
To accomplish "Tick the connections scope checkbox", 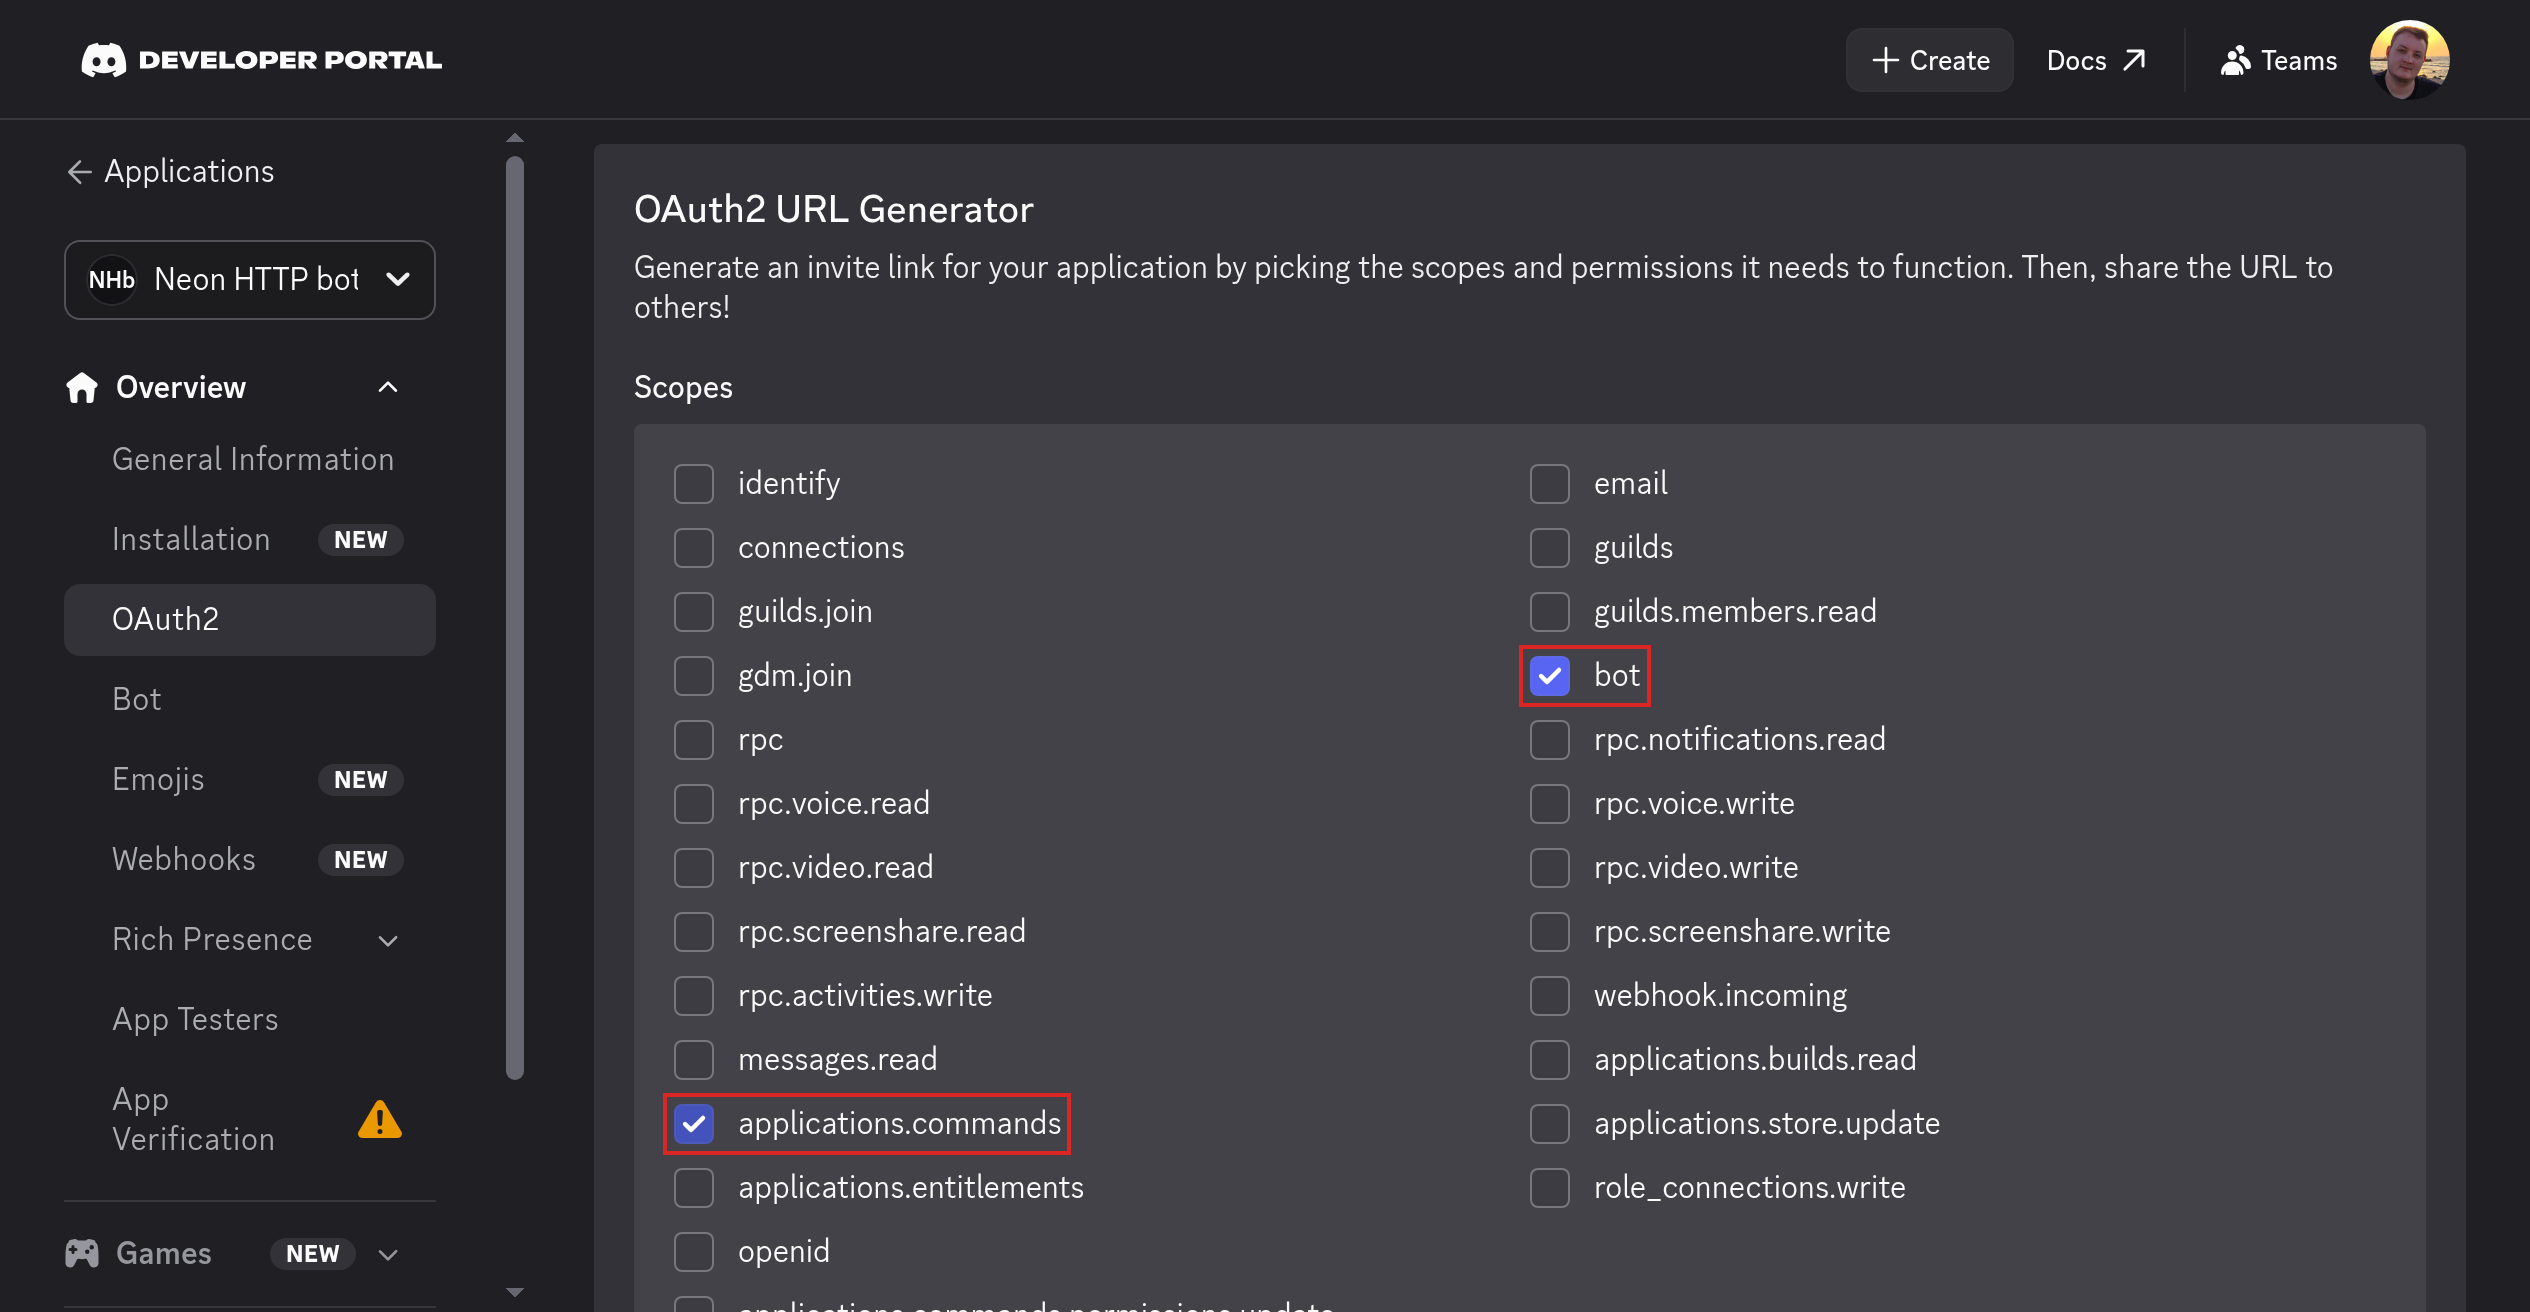I will pos(694,548).
